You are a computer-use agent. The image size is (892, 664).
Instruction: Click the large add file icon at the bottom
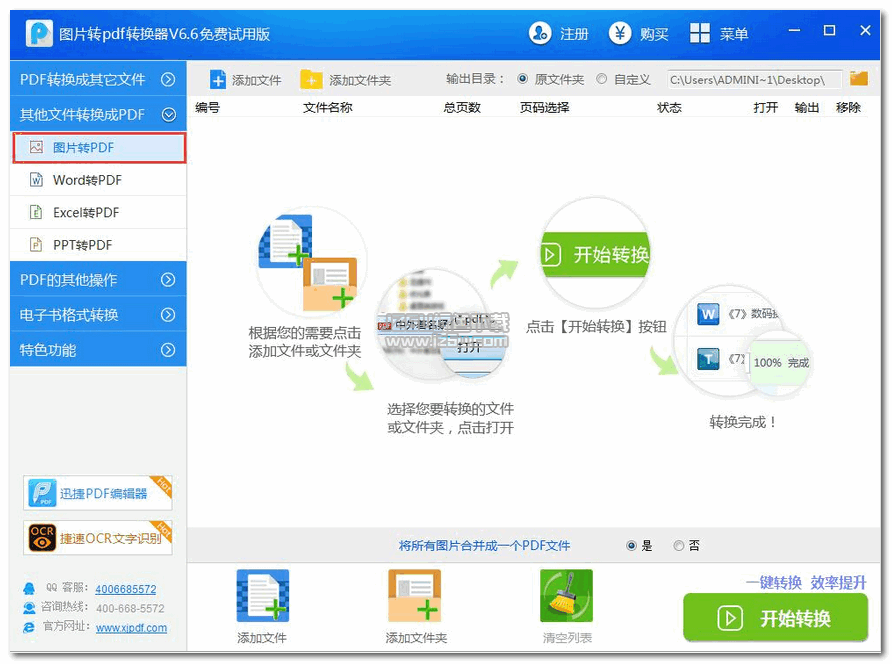click(x=263, y=596)
